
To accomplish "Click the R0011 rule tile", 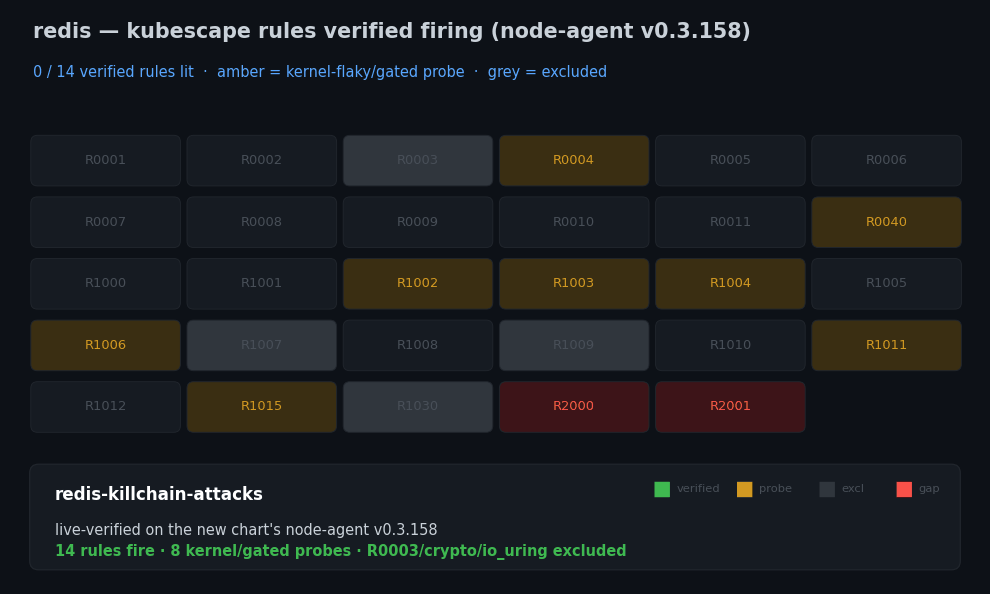I will click(730, 222).
